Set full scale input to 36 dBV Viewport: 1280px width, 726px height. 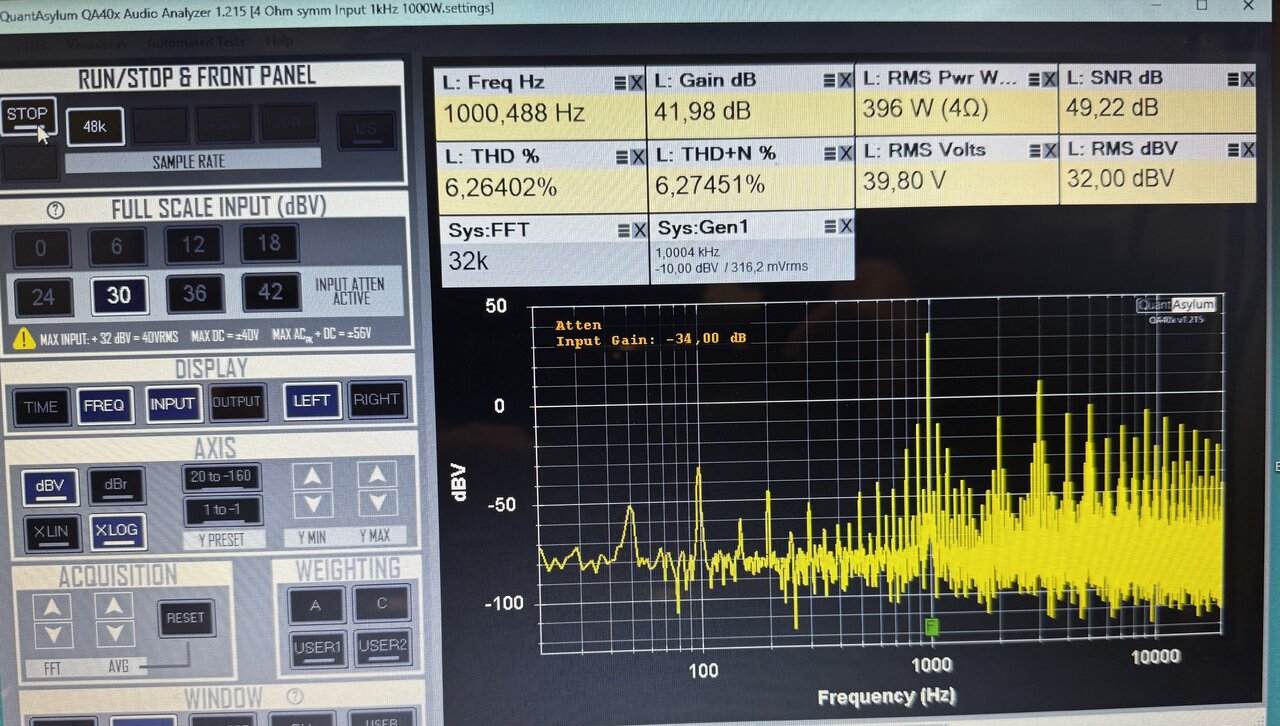[x=194, y=294]
